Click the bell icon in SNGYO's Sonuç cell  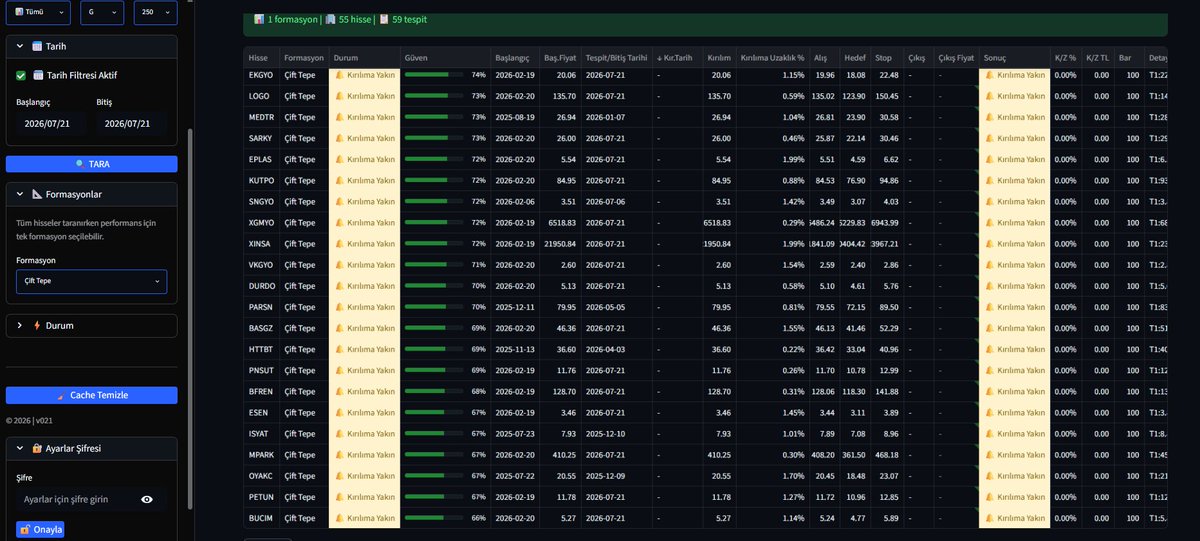point(988,202)
